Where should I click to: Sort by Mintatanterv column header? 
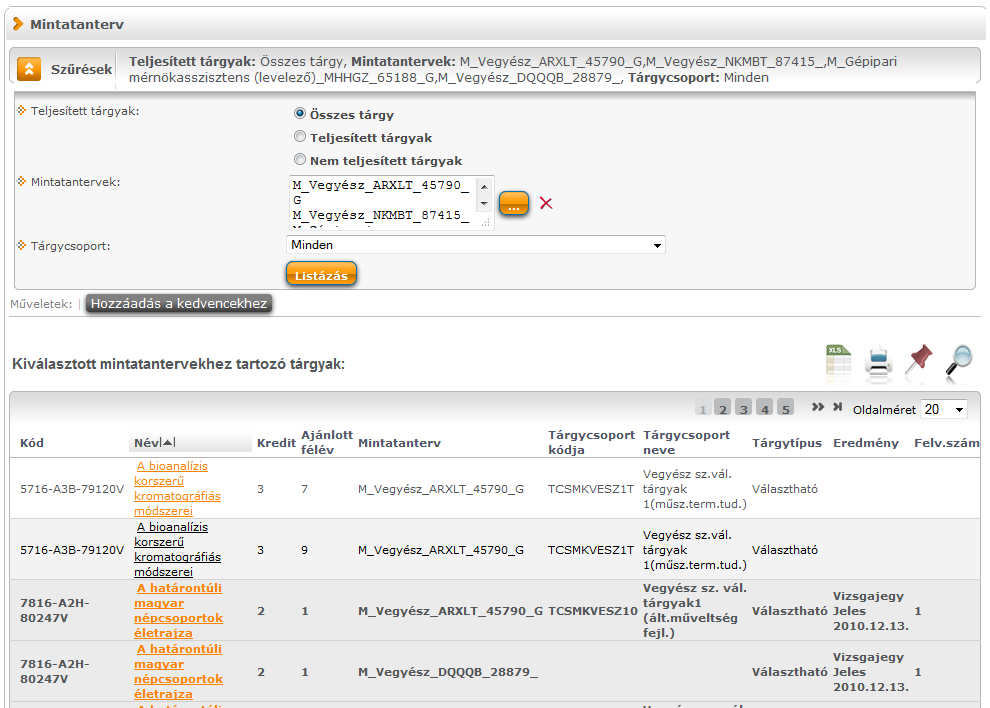[x=398, y=443]
